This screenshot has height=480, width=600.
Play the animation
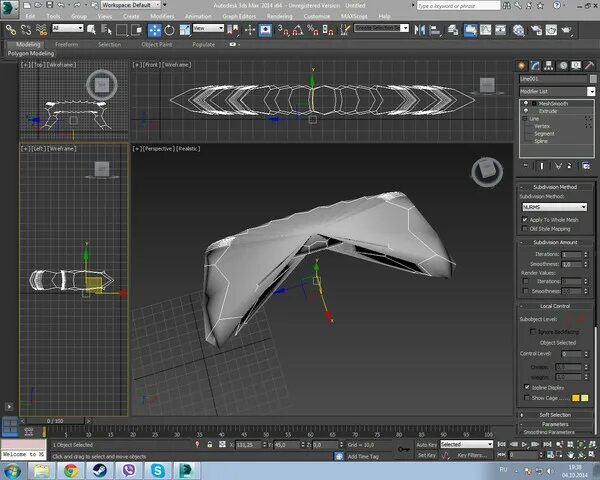[x=524, y=444]
